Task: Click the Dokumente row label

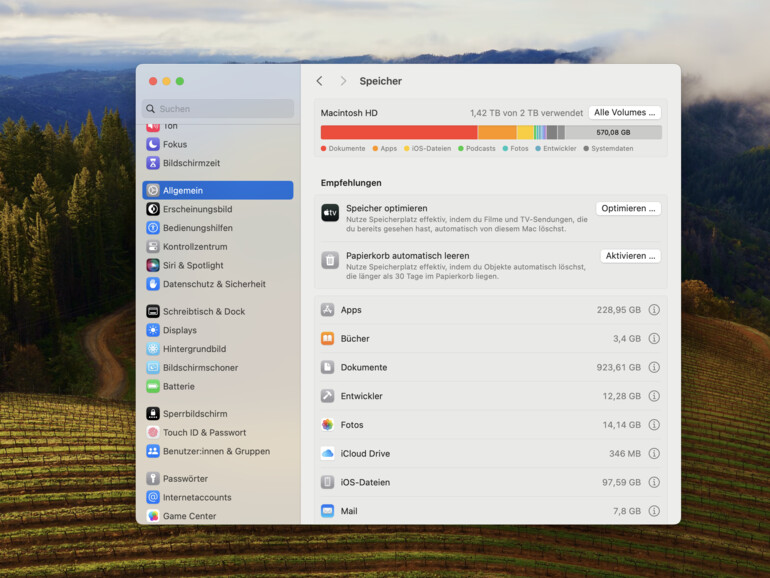Action: coord(364,367)
